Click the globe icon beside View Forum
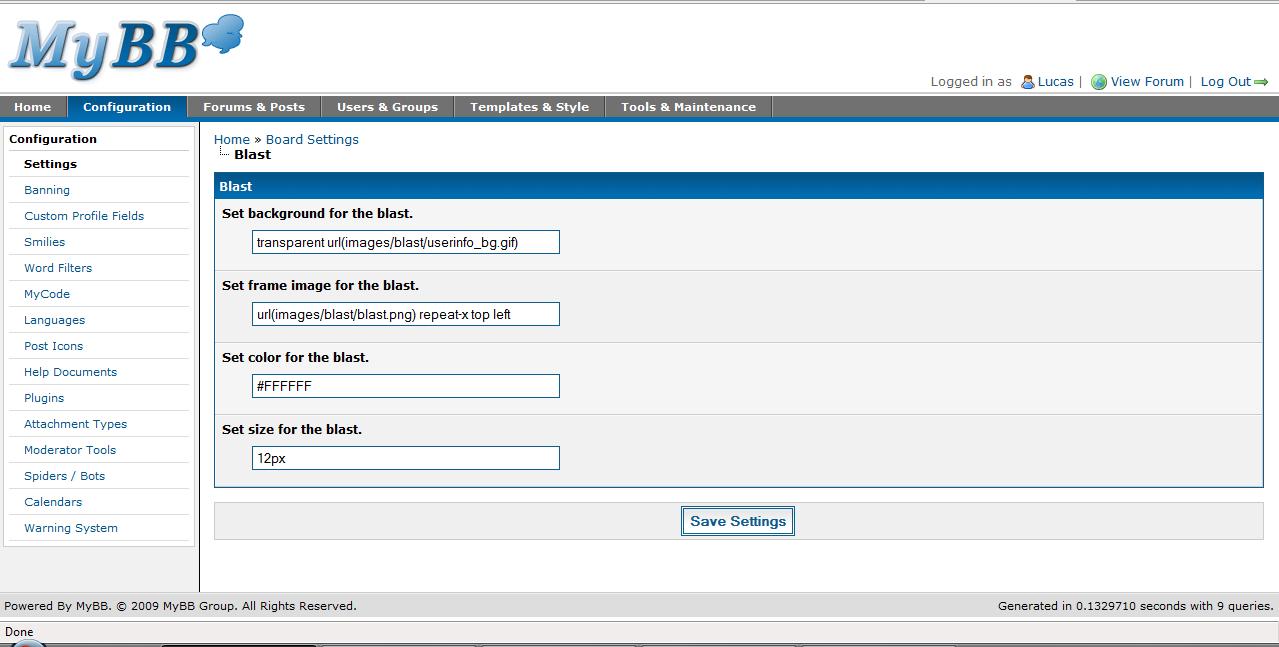The width and height of the screenshot is (1279, 647). [1099, 82]
